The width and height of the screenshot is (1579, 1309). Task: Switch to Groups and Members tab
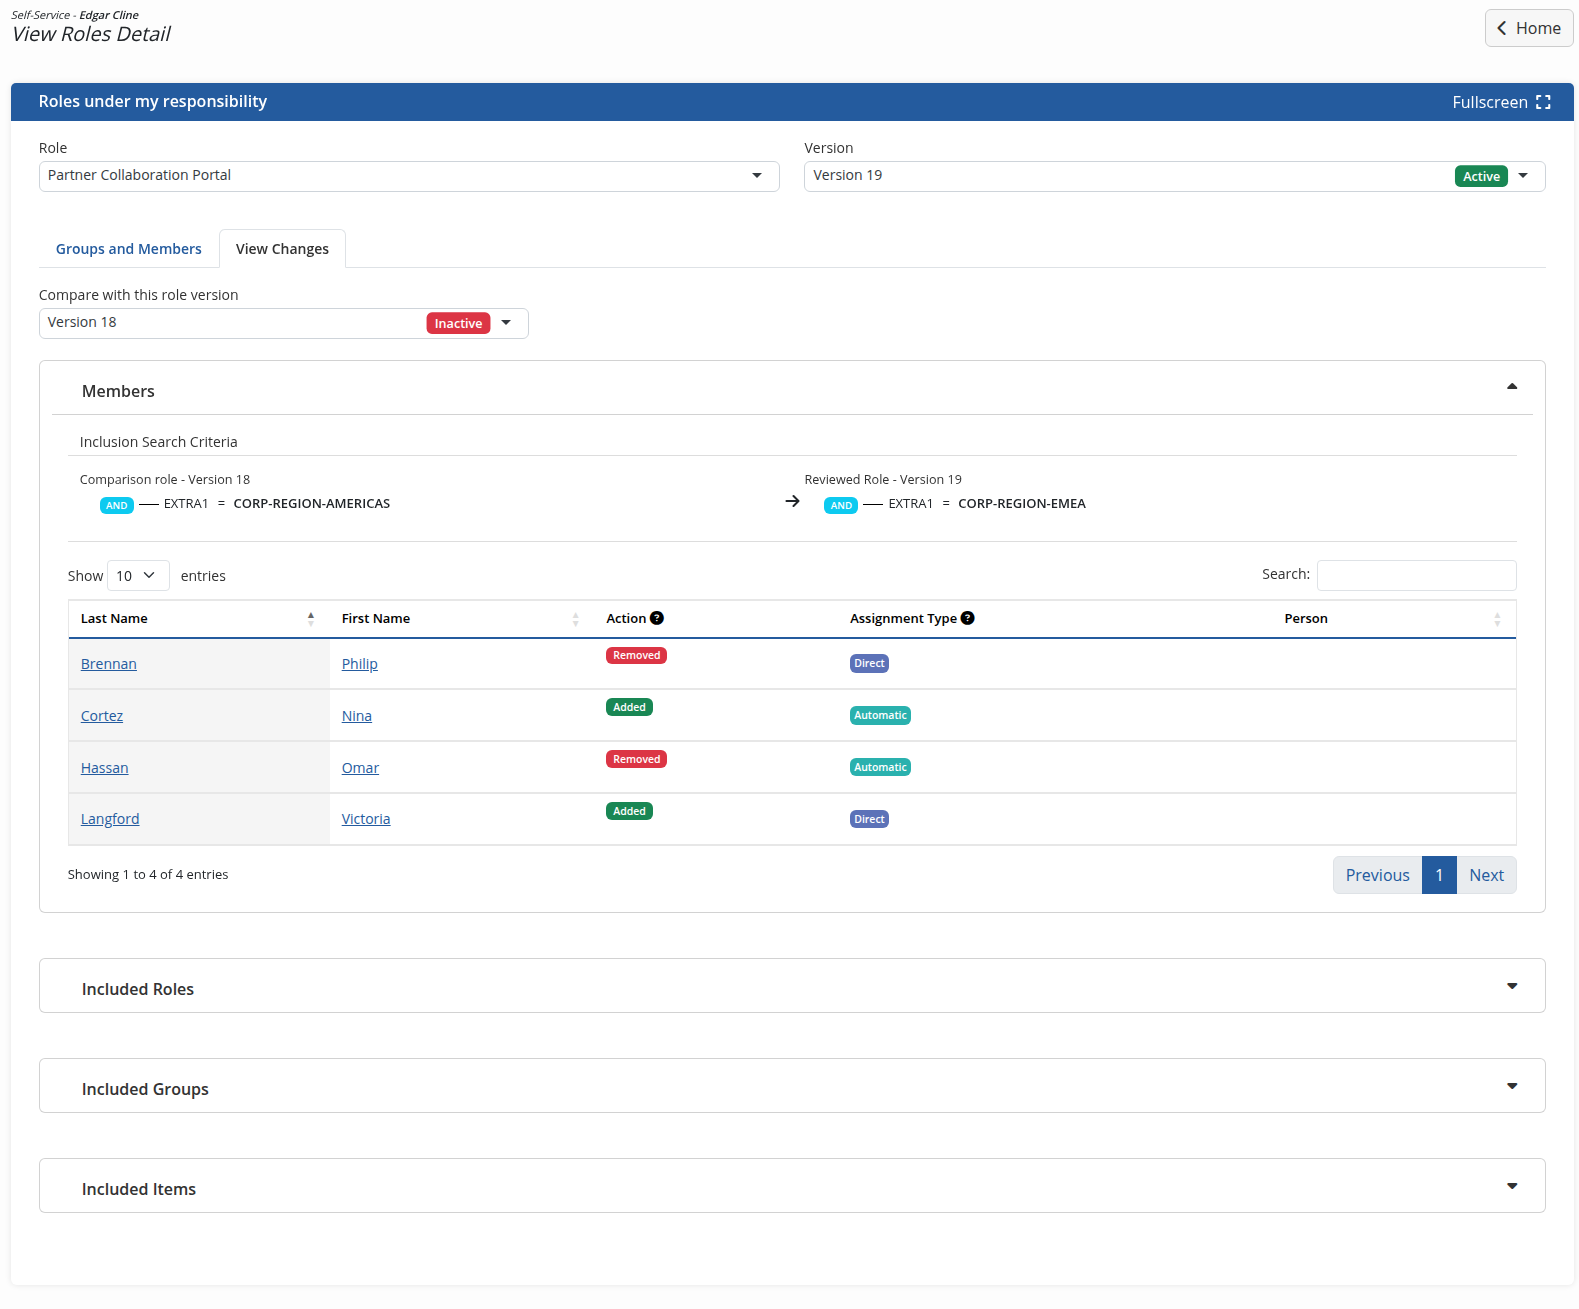(x=129, y=249)
